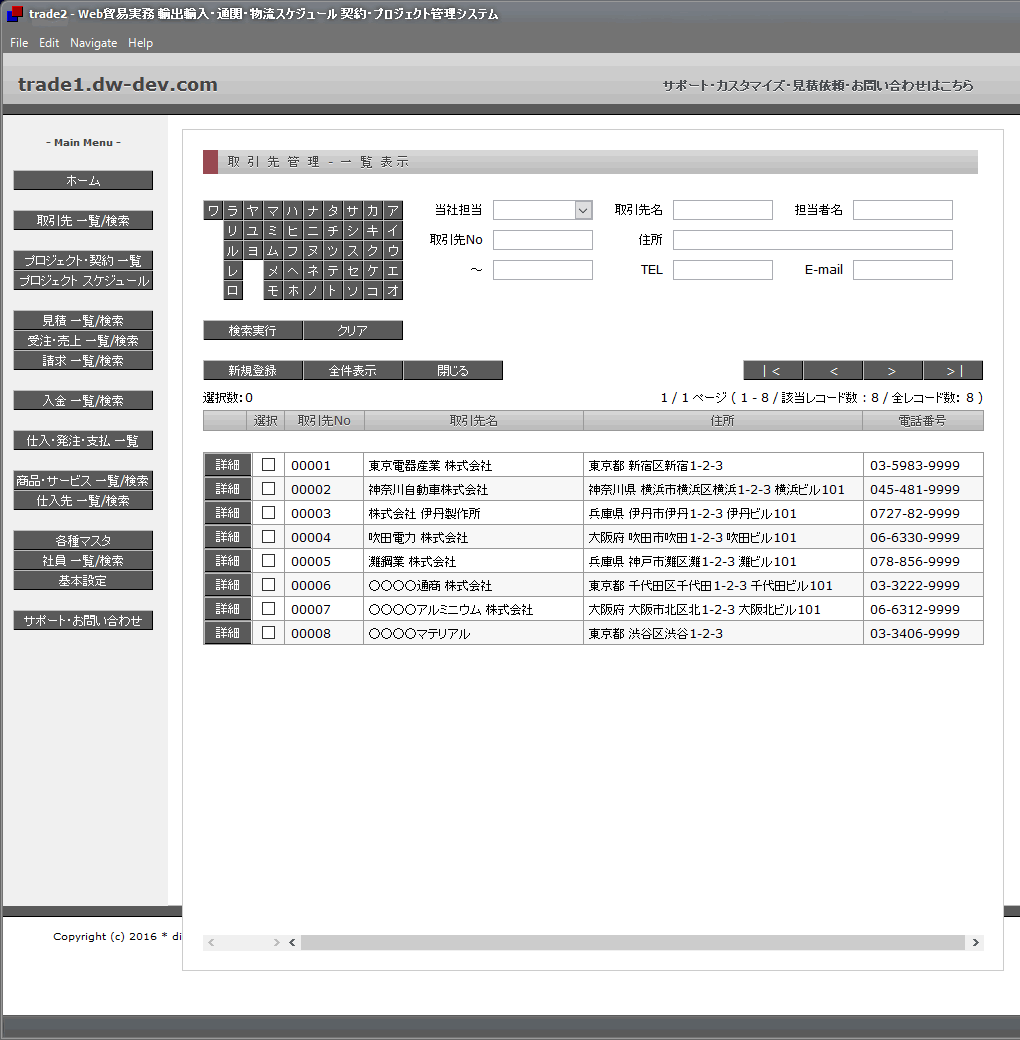Check the box for 東京電器産業 株式会社

(269, 465)
